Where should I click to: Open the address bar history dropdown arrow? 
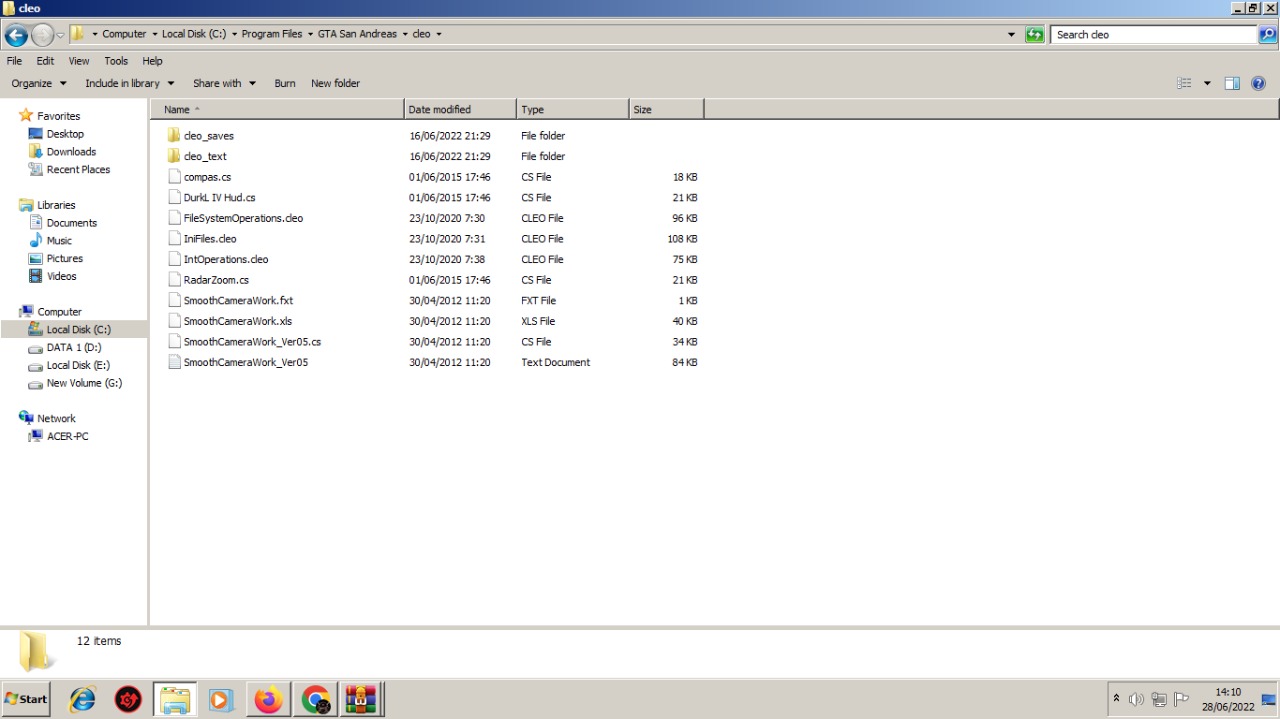coord(1011,34)
